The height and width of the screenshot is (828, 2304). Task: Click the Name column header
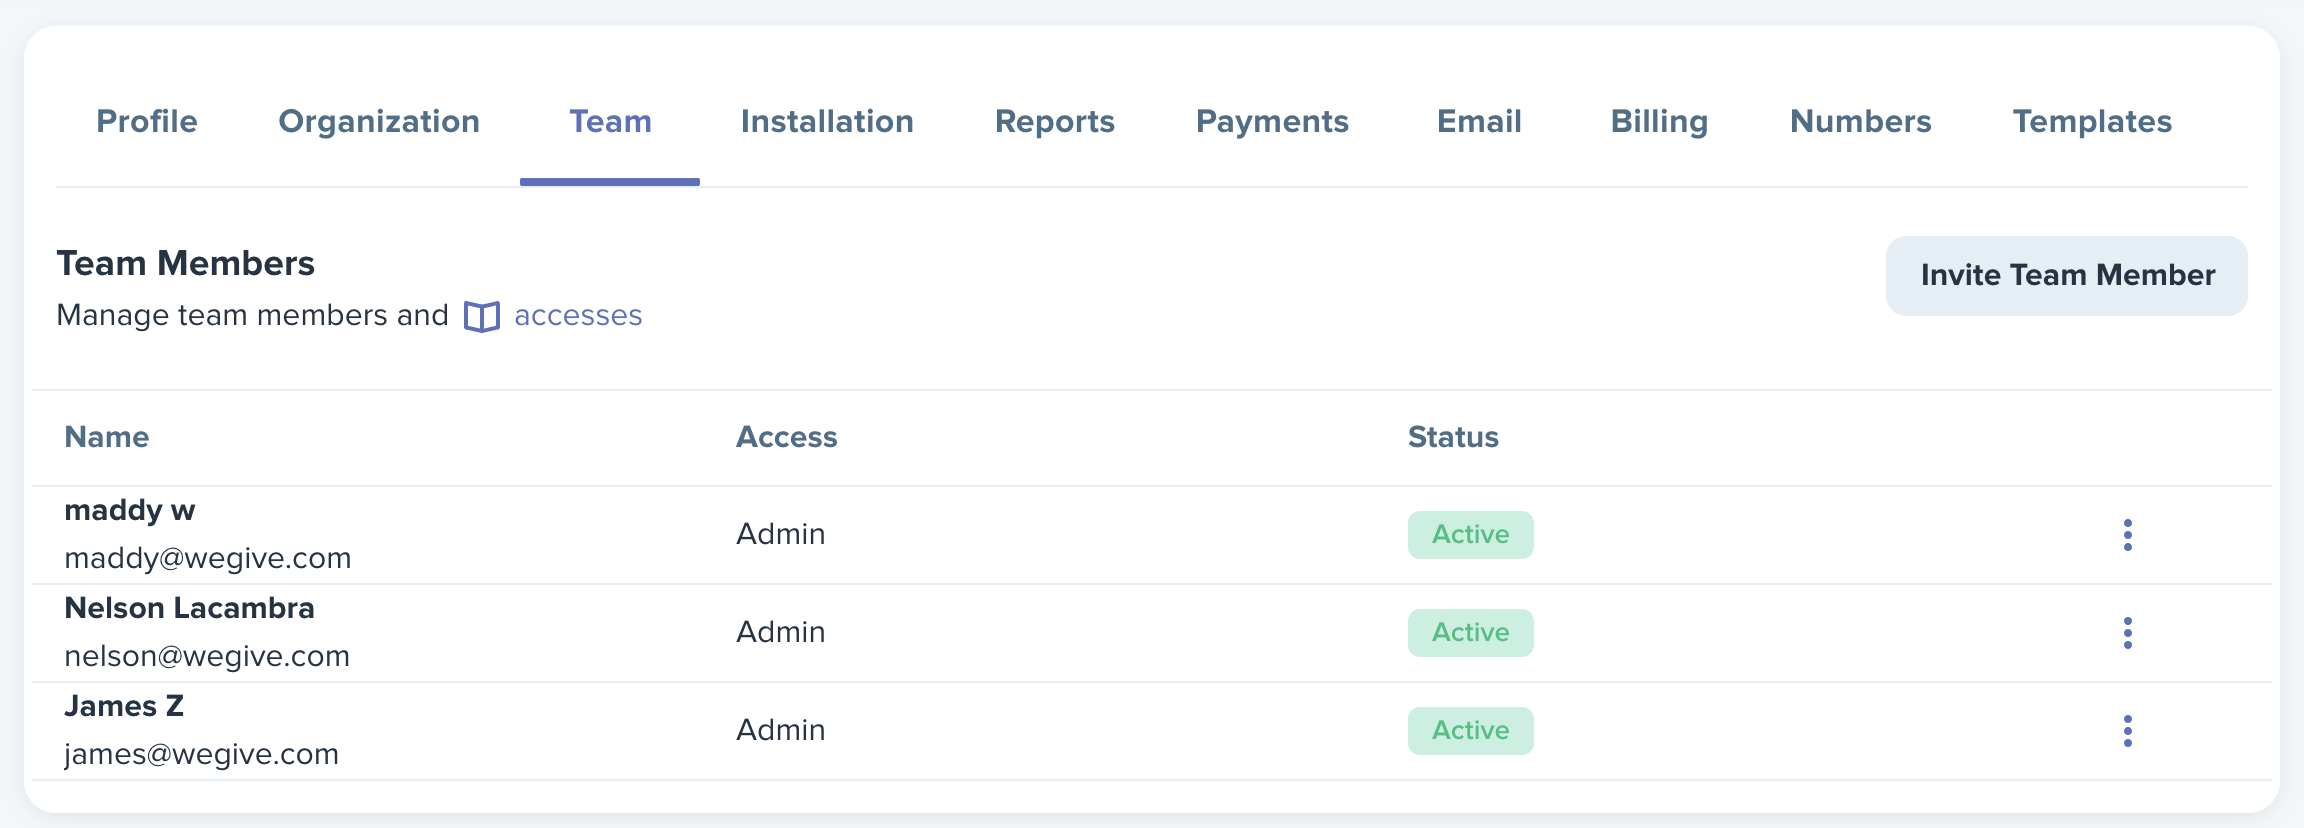click(x=107, y=437)
